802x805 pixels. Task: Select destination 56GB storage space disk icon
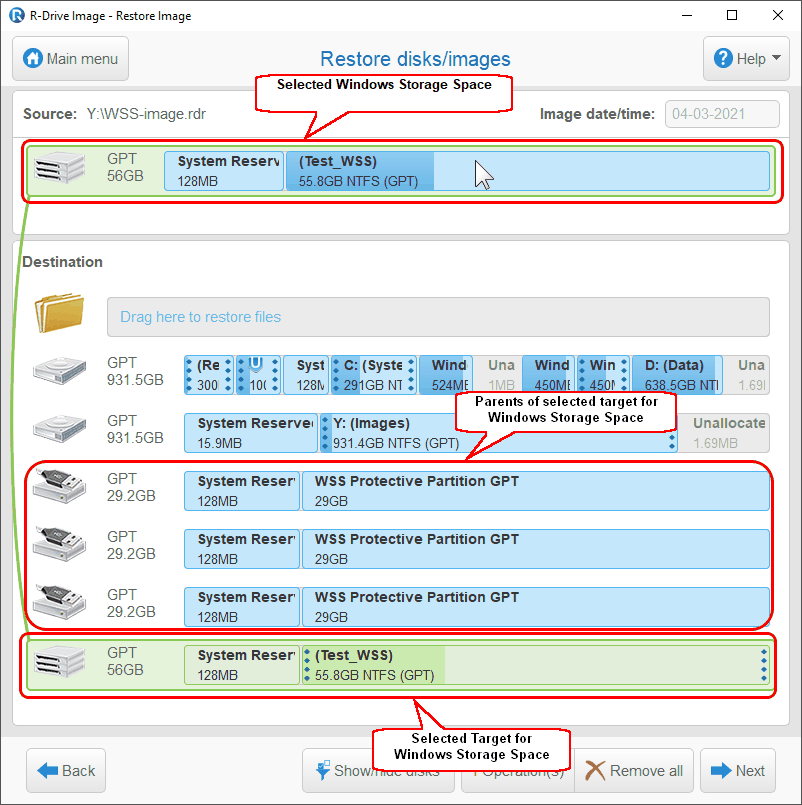pos(59,662)
